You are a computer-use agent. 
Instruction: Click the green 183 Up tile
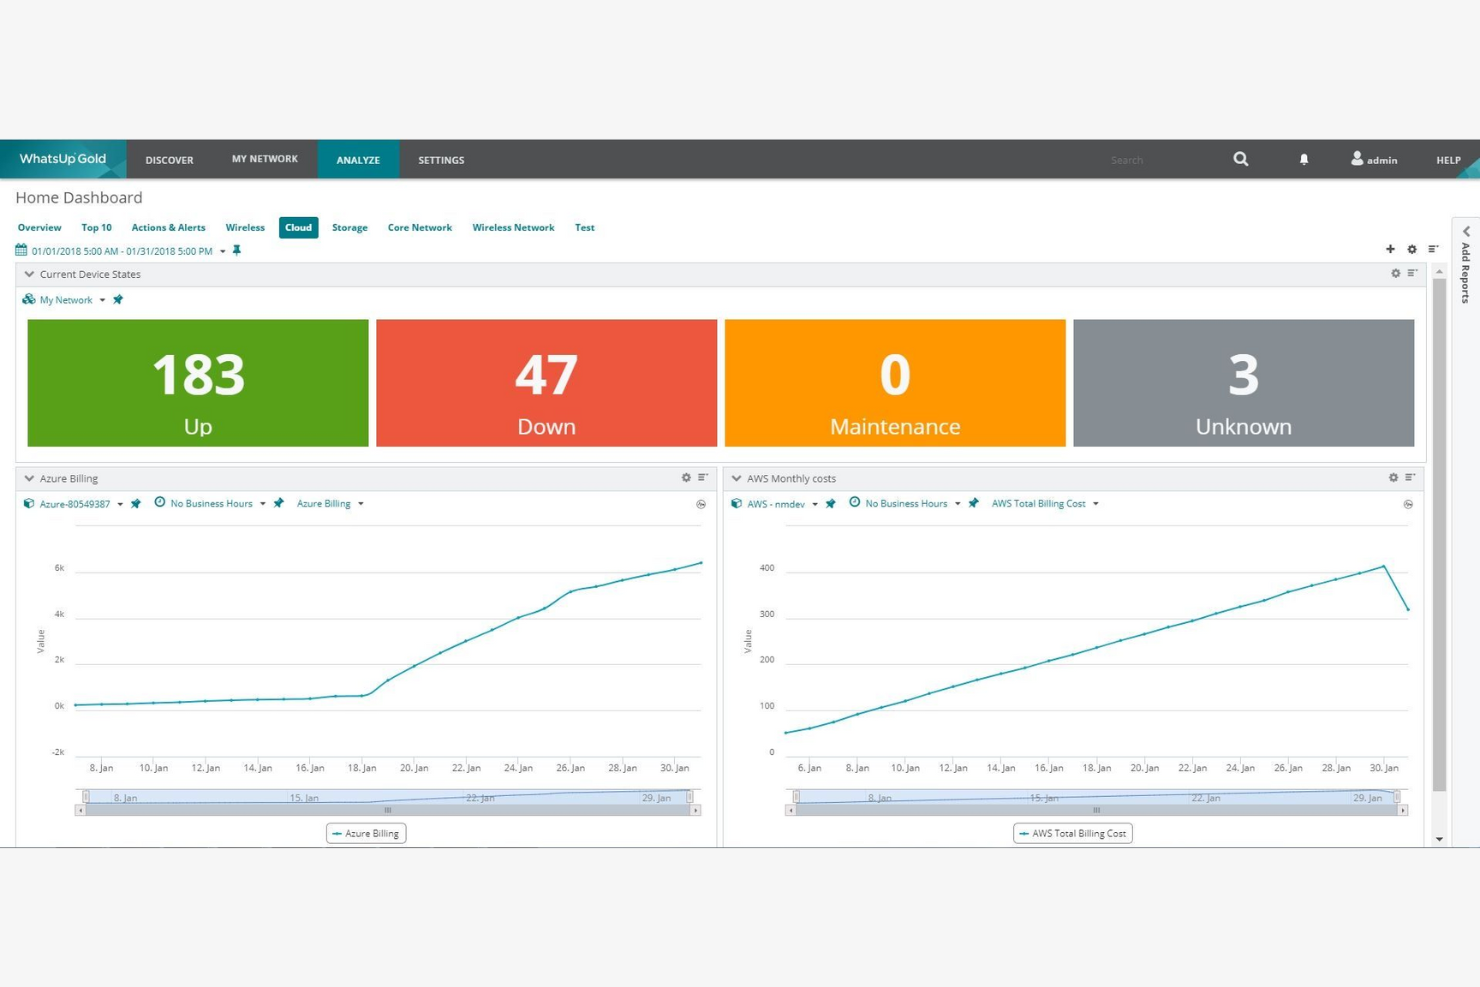click(198, 383)
